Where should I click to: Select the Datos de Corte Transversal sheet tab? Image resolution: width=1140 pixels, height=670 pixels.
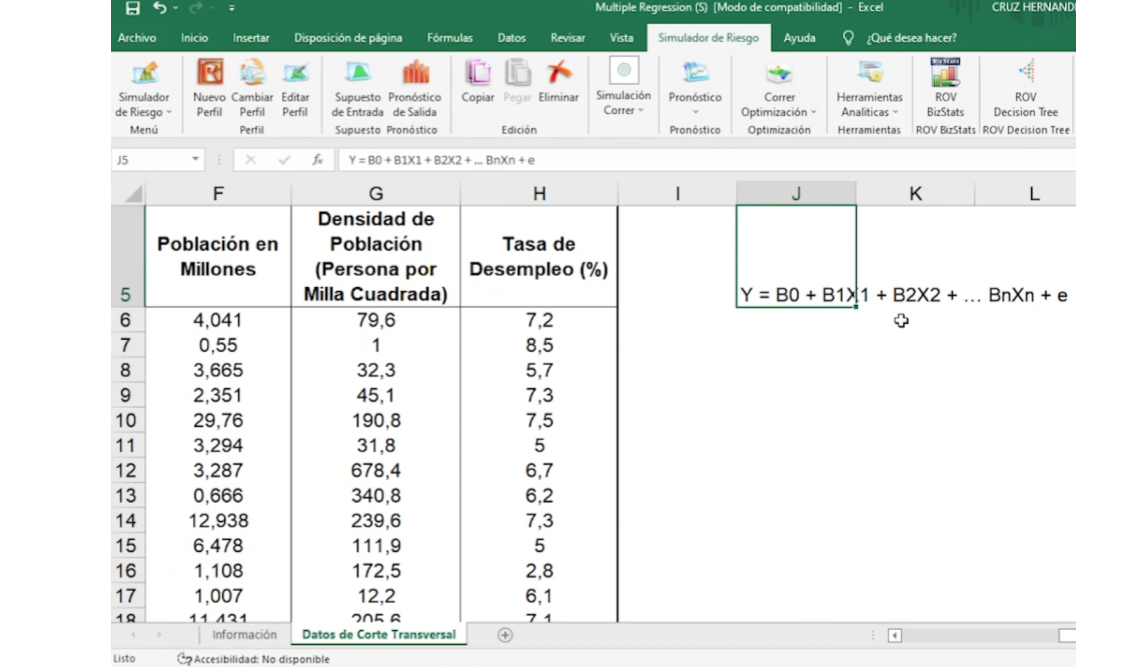click(379, 635)
